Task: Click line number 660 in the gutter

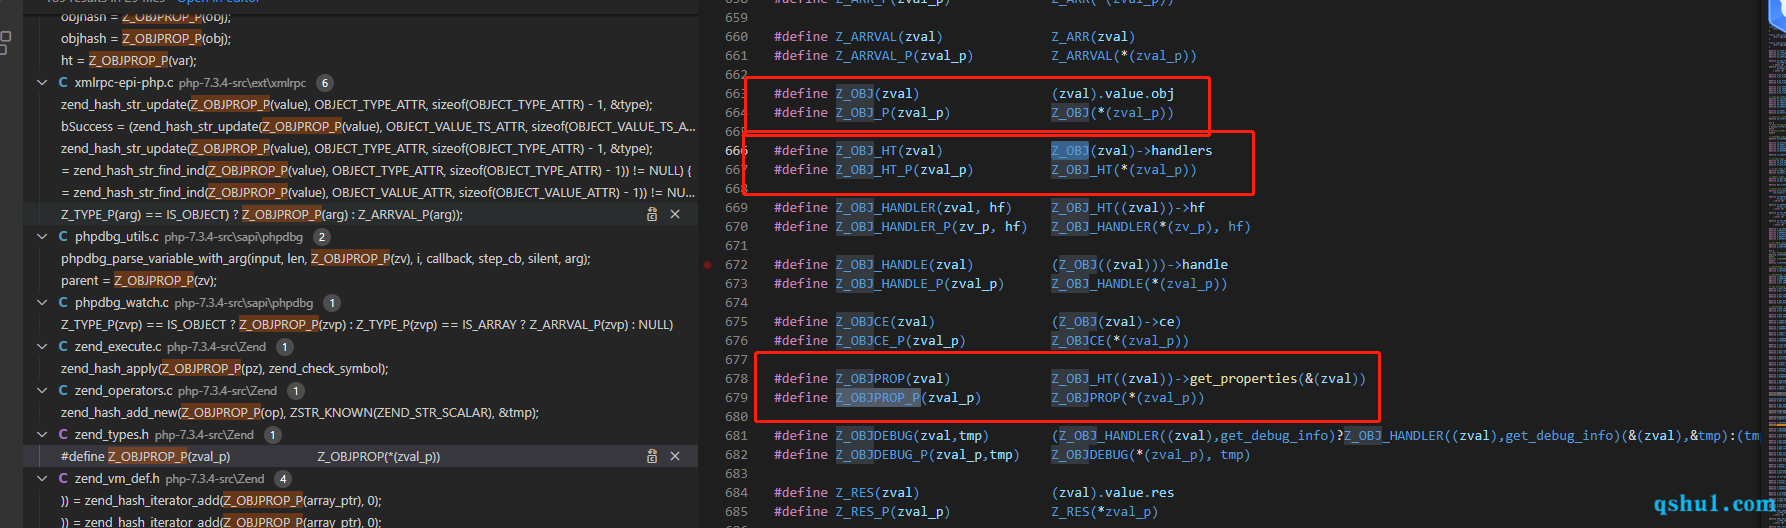Action: click(x=736, y=37)
